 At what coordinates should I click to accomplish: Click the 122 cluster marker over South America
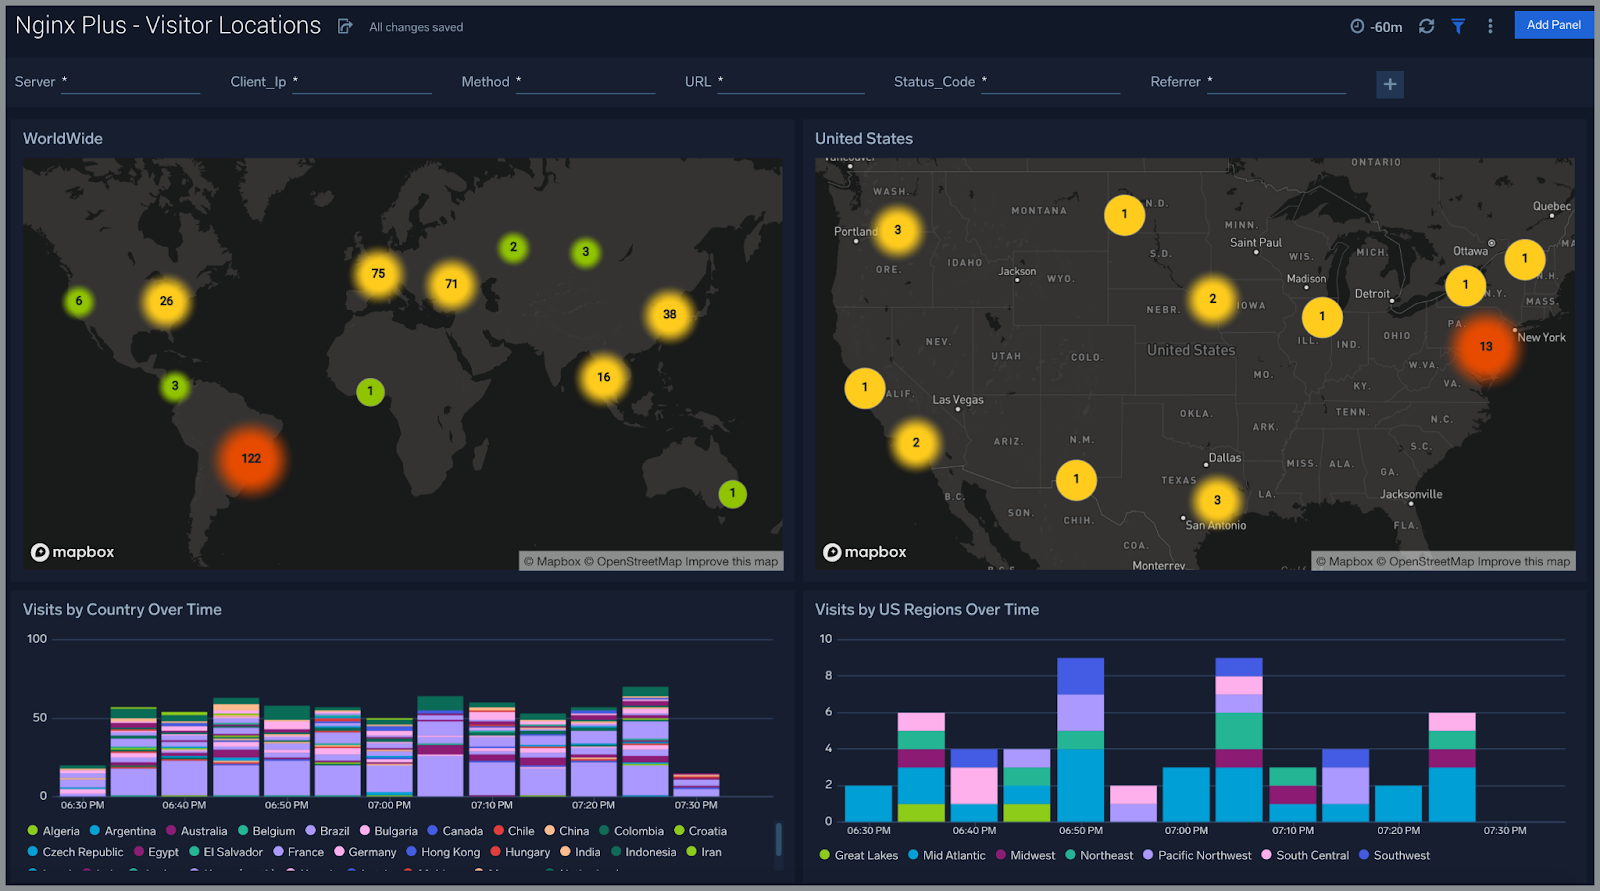click(x=251, y=459)
